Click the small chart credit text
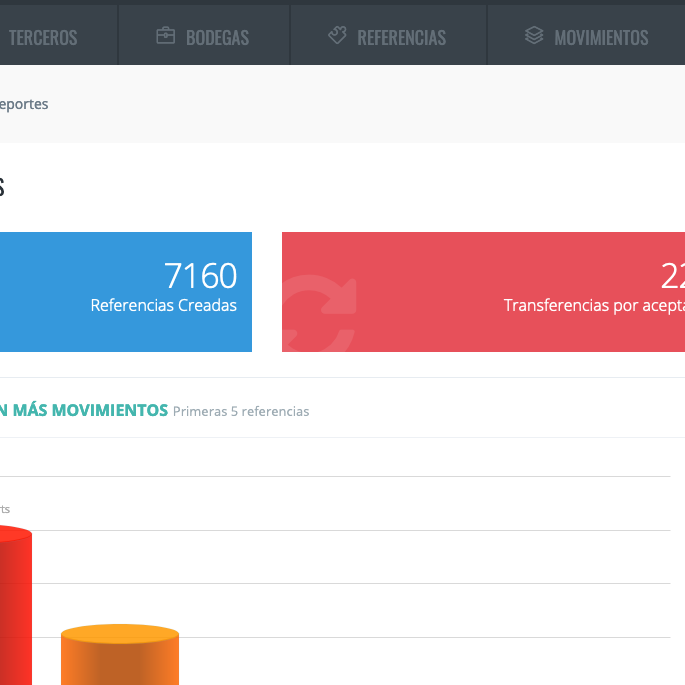Image resolution: width=685 pixels, height=685 pixels. pos(5,509)
